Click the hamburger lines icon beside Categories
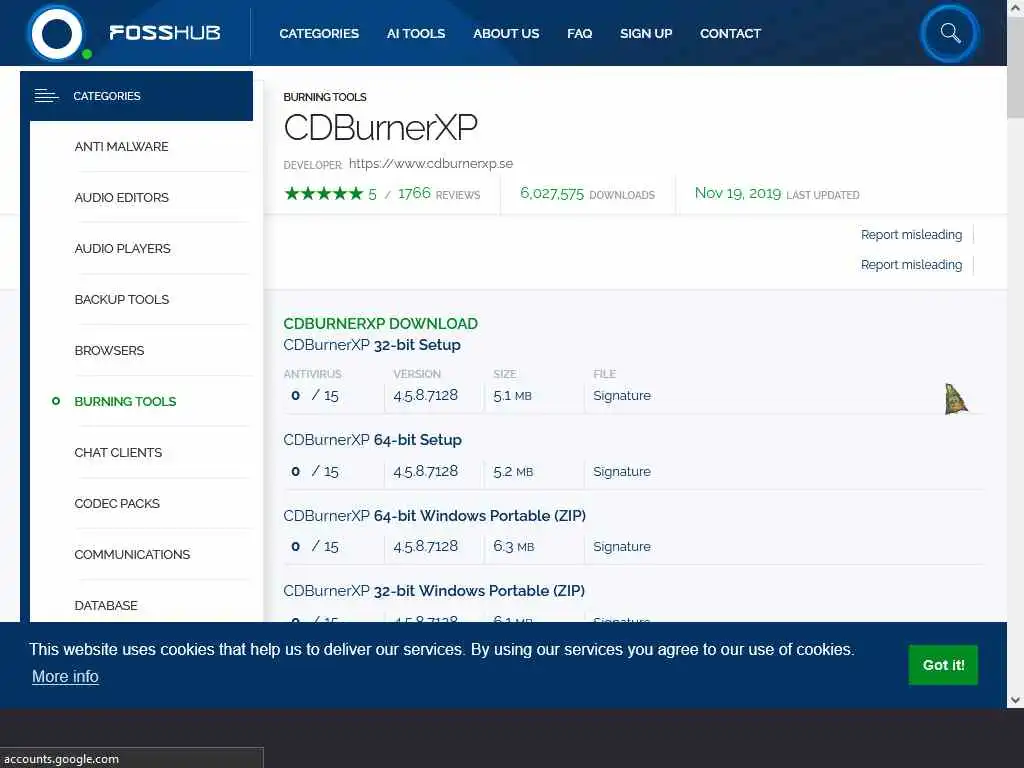The image size is (1024, 768). click(x=46, y=96)
